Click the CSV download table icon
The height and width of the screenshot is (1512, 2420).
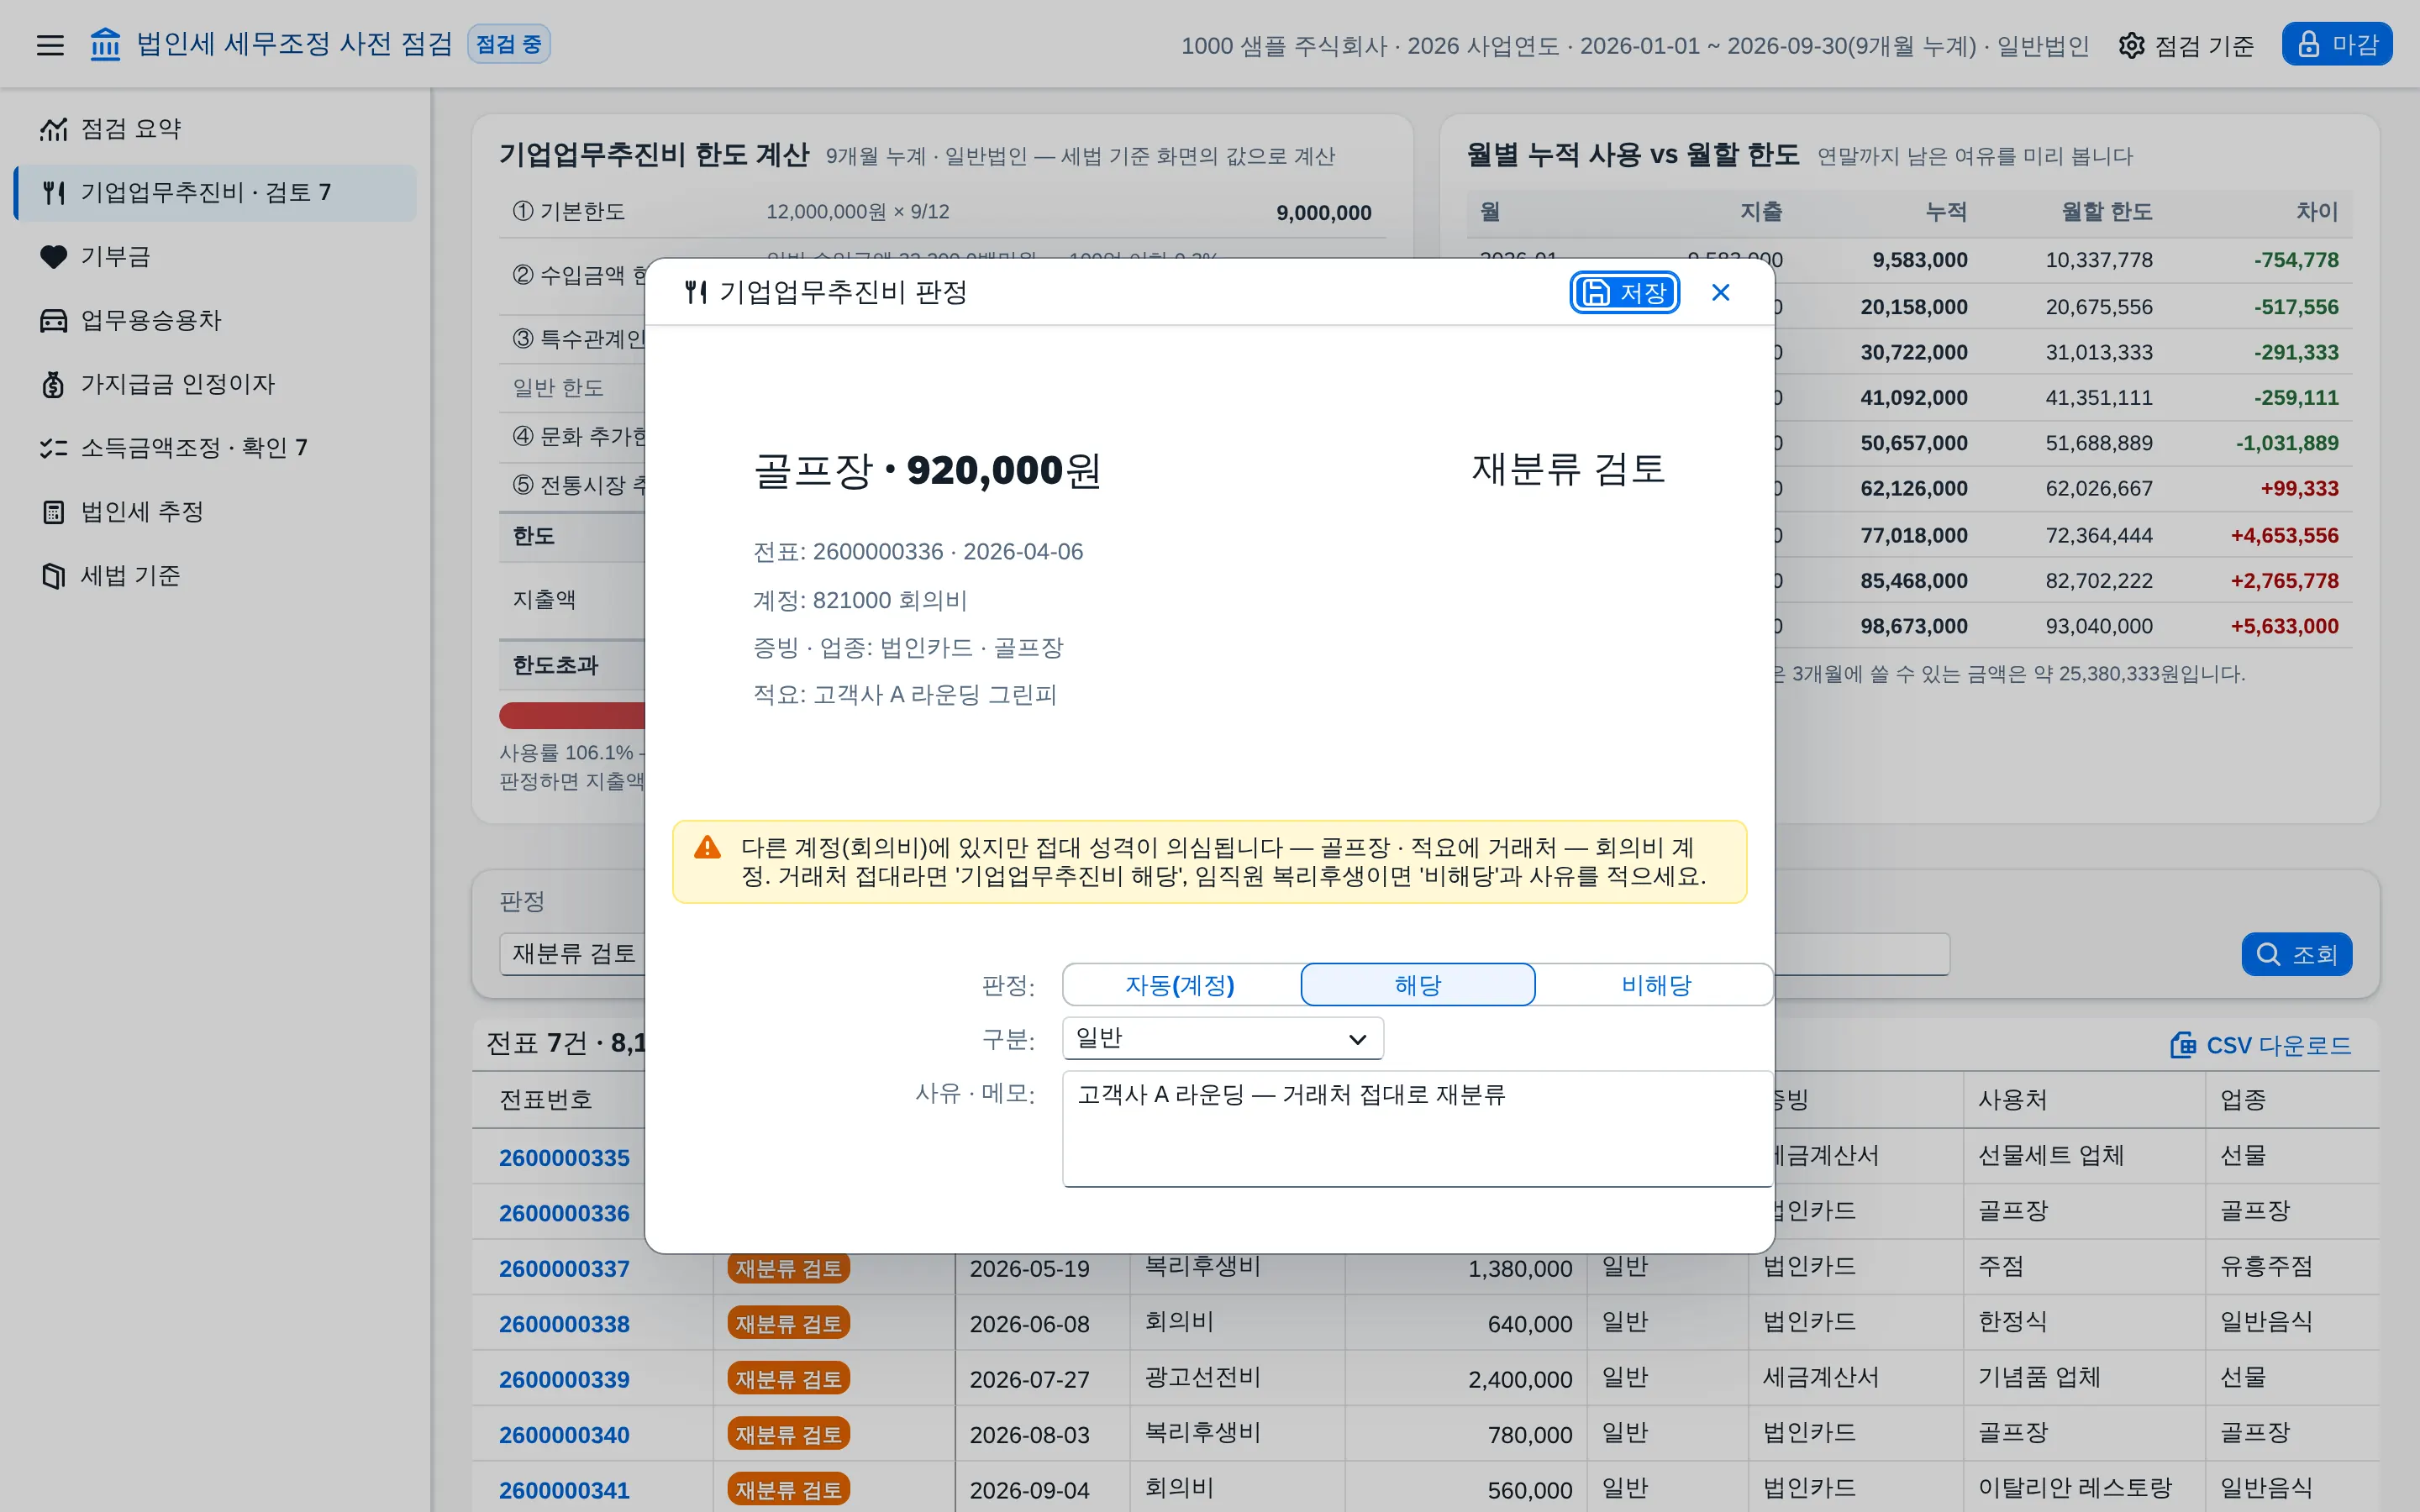[2183, 1046]
